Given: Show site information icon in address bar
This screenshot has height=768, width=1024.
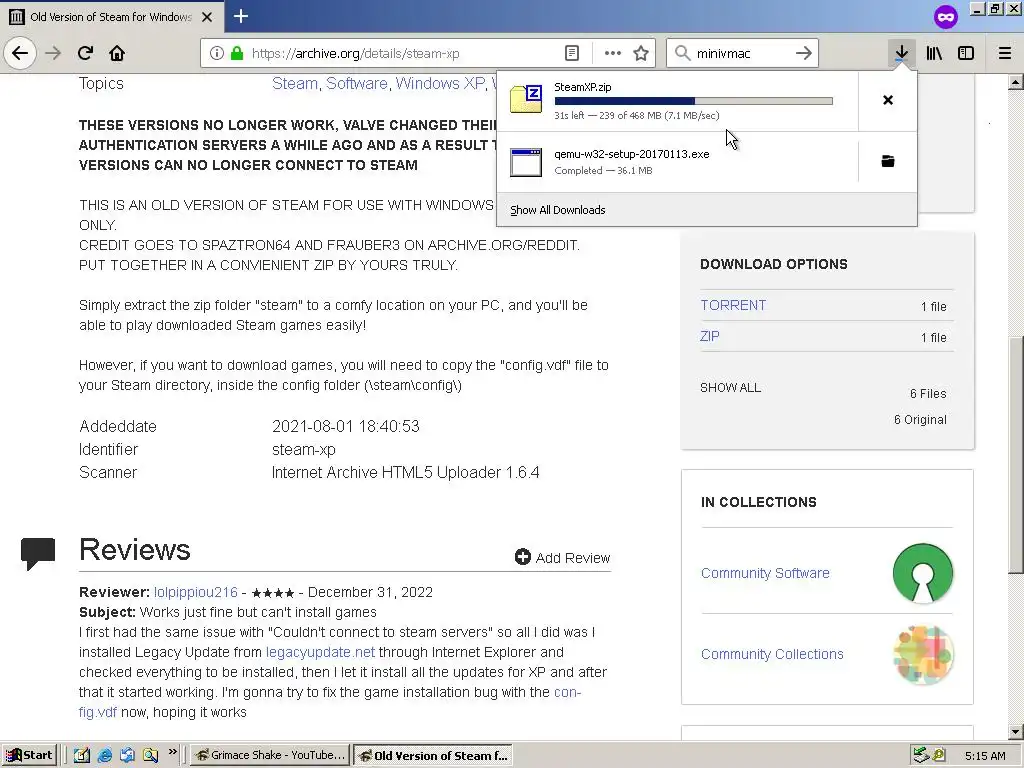Looking at the screenshot, I should coord(217,53).
